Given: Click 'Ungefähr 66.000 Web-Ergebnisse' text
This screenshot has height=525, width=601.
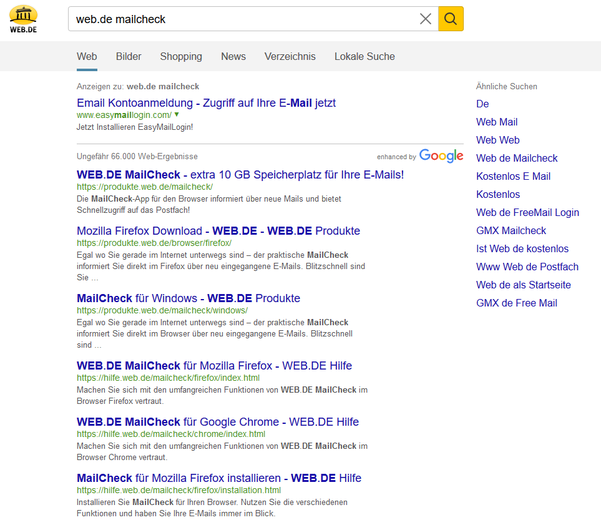Looking at the screenshot, I should (137, 156).
